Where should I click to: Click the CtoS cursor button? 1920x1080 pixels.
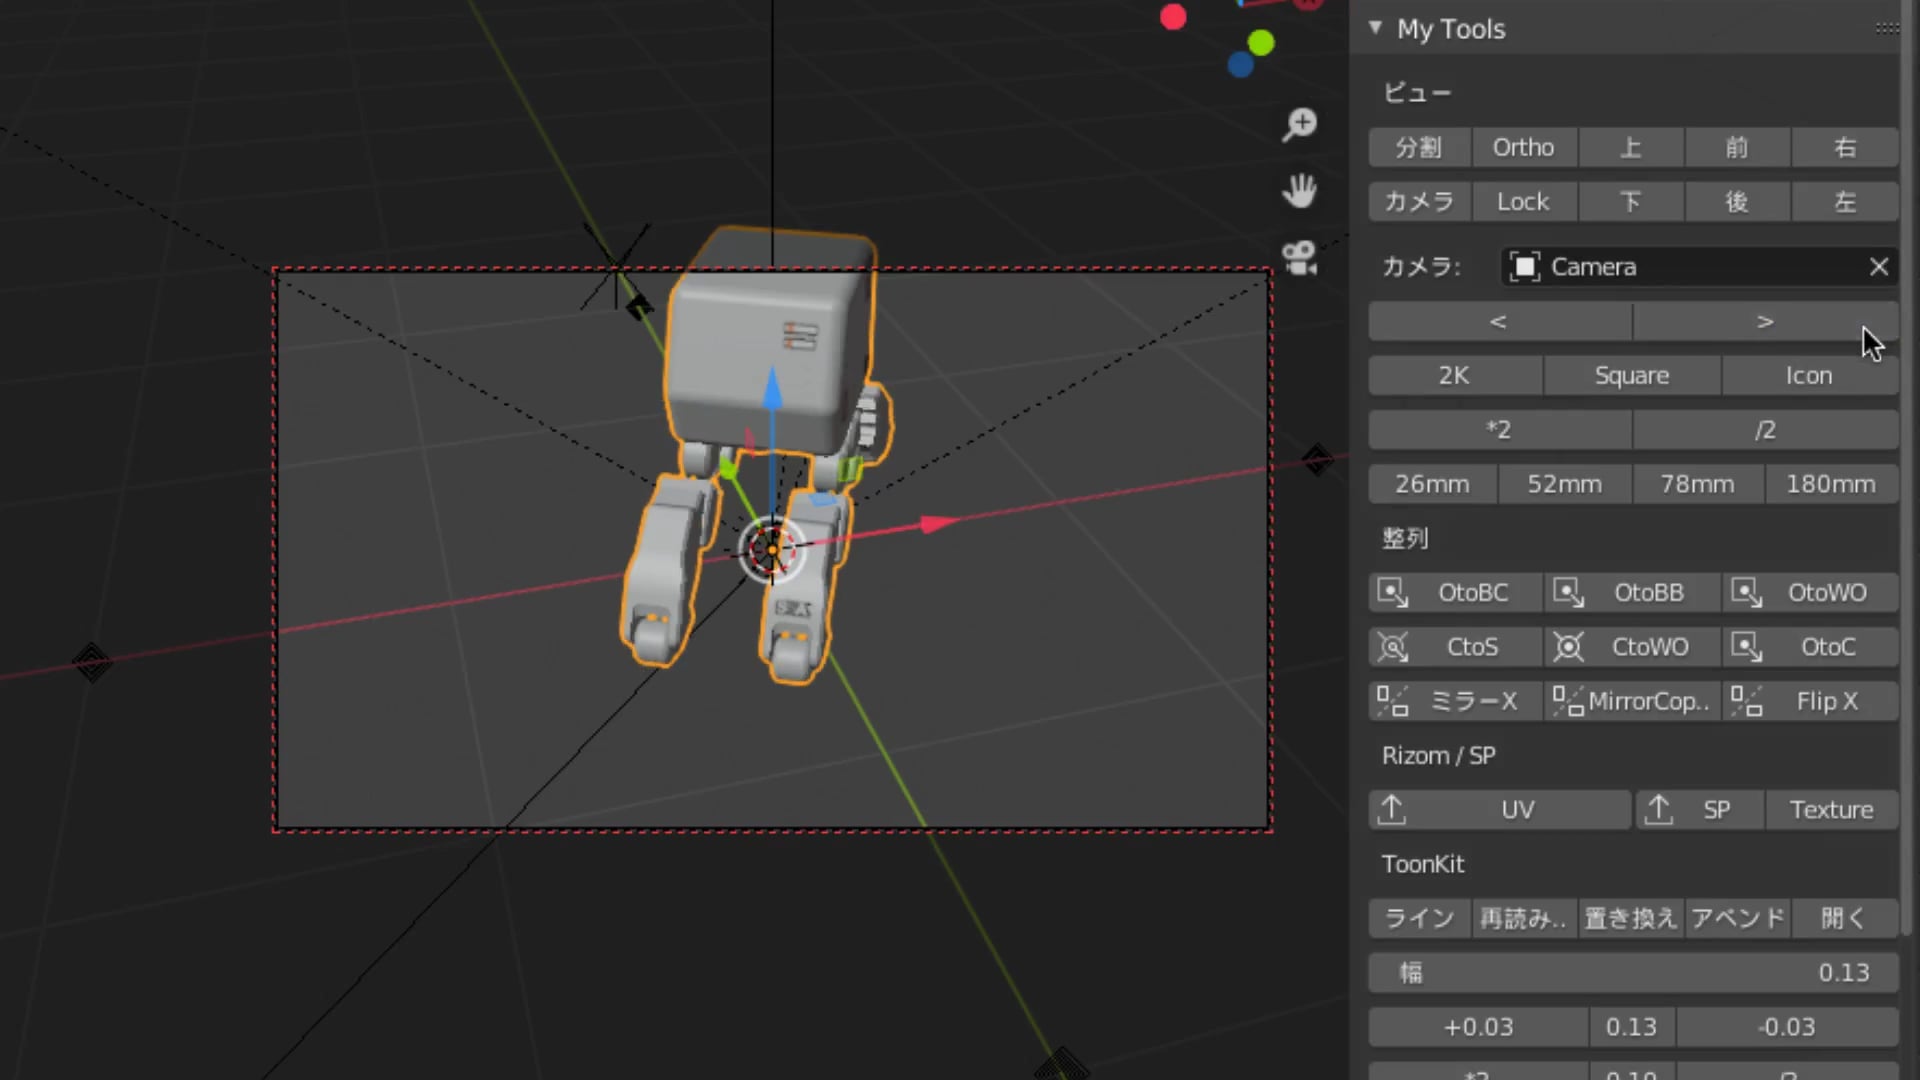pyautogui.click(x=1455, y=647)
